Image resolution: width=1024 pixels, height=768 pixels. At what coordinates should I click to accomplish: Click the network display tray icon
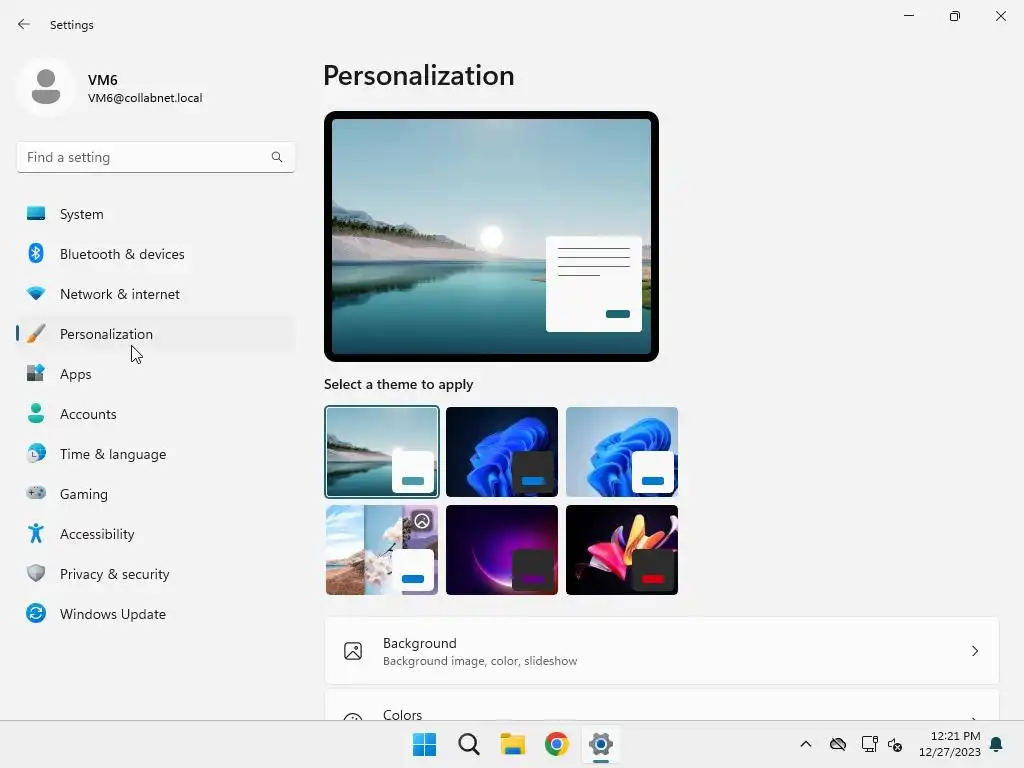(x=869, y=744)
